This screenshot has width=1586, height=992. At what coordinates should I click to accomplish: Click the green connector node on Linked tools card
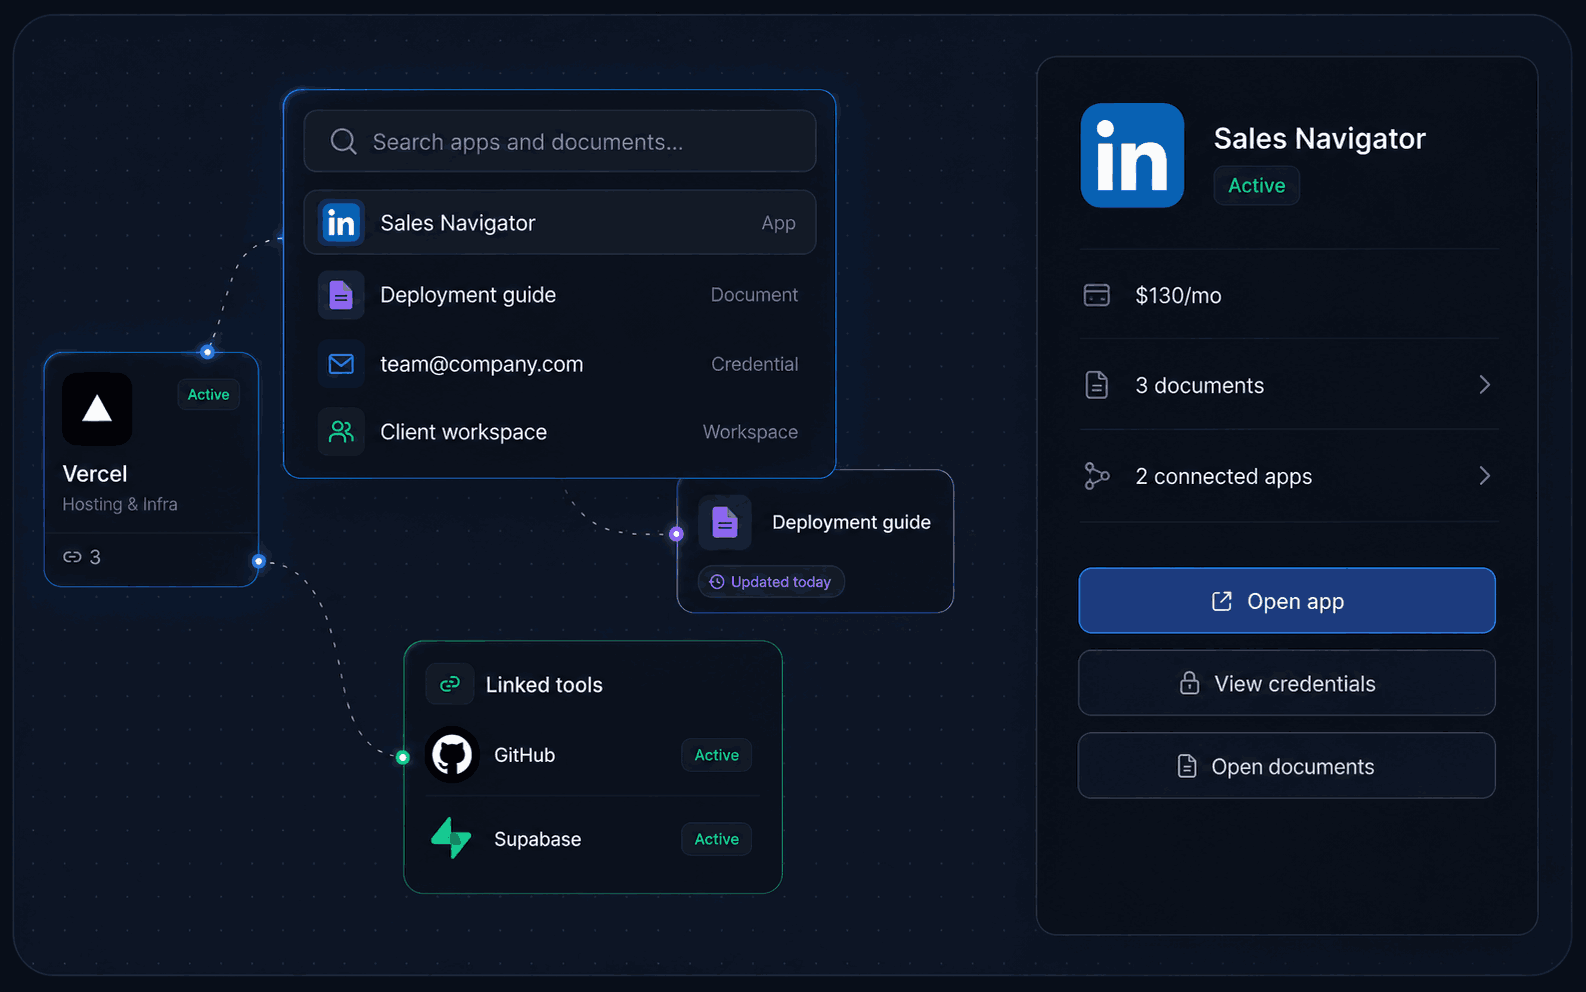403,757
